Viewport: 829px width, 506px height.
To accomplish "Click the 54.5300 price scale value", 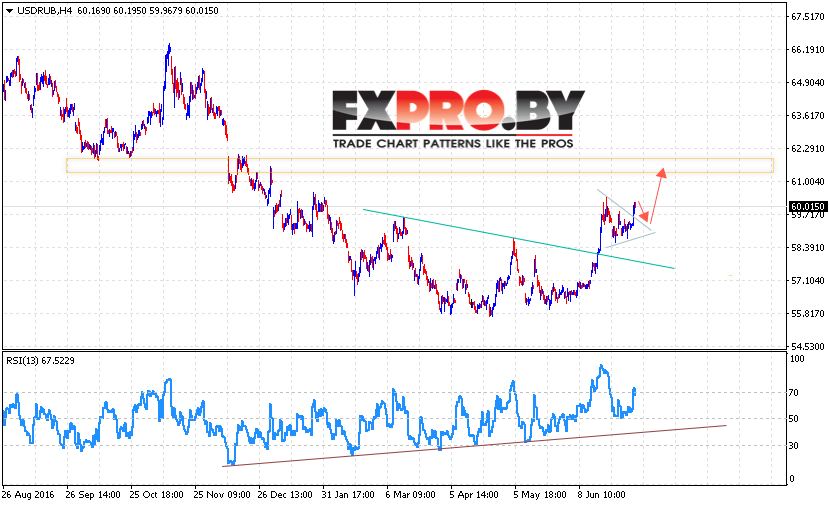I will click(x=807, y=346).
